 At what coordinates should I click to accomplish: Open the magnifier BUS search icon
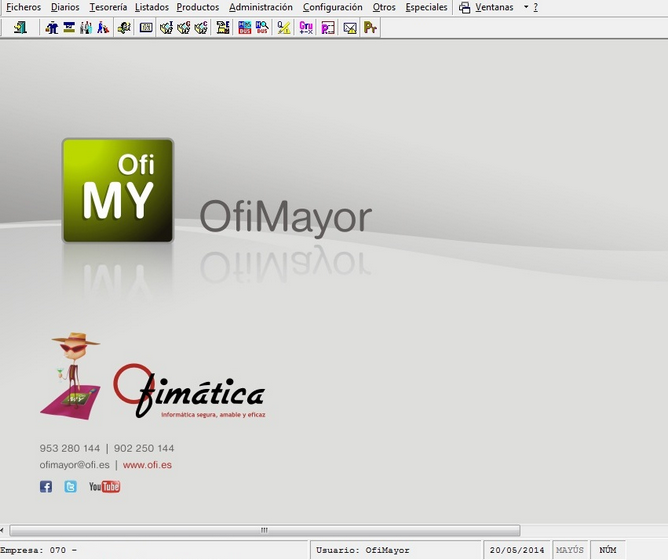pyautogui.click(x=262, y=28)
